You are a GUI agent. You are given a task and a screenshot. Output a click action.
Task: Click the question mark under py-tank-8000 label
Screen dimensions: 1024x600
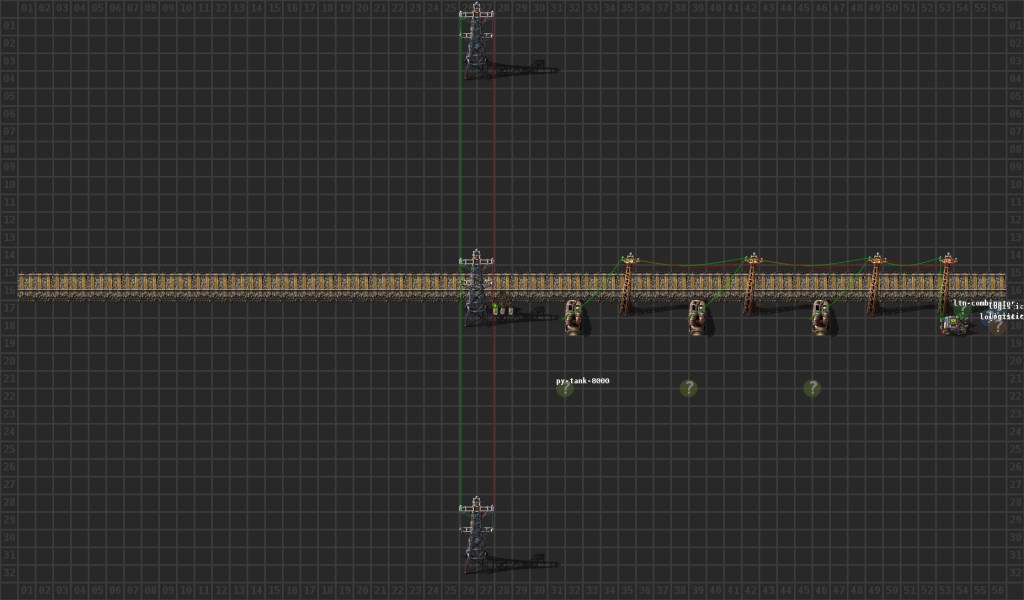pos(565,389)
